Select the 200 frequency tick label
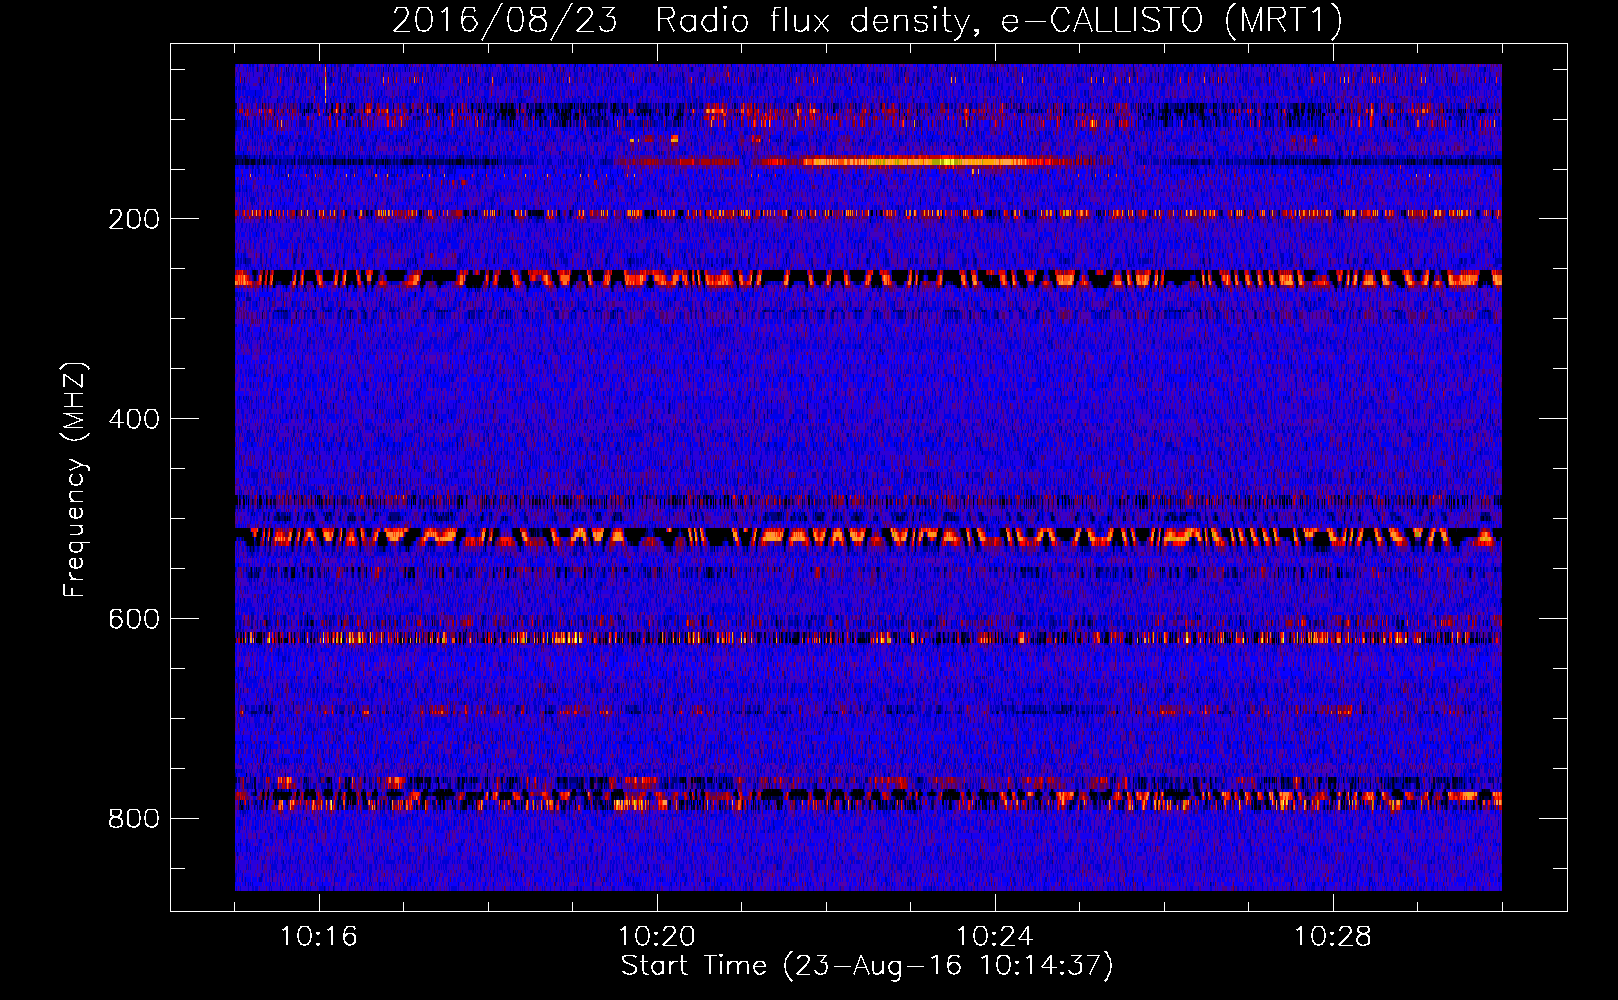 134,219
